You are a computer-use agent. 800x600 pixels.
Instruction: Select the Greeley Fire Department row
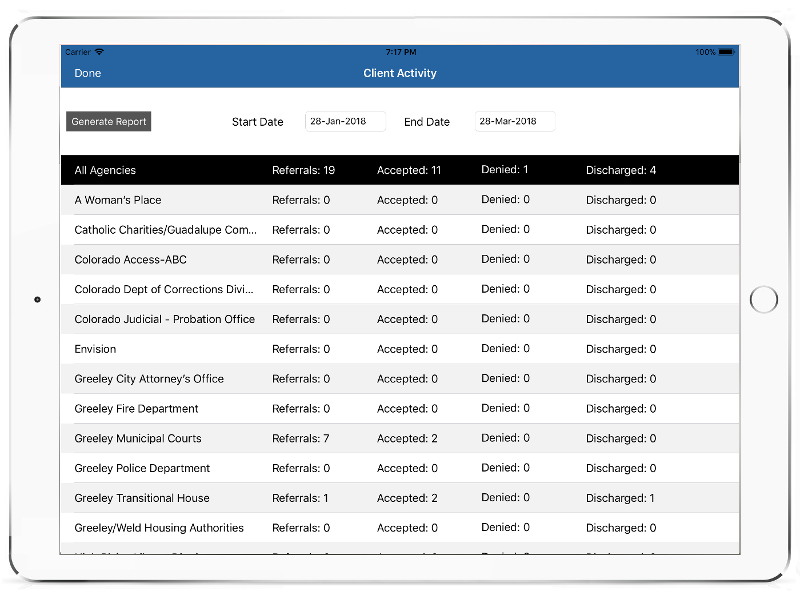coord(400,409)
